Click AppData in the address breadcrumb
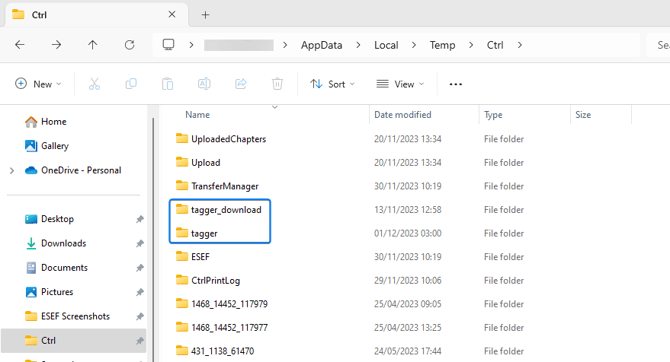The image size is (670, 362). pyautogui.click(x=321, y=45)
